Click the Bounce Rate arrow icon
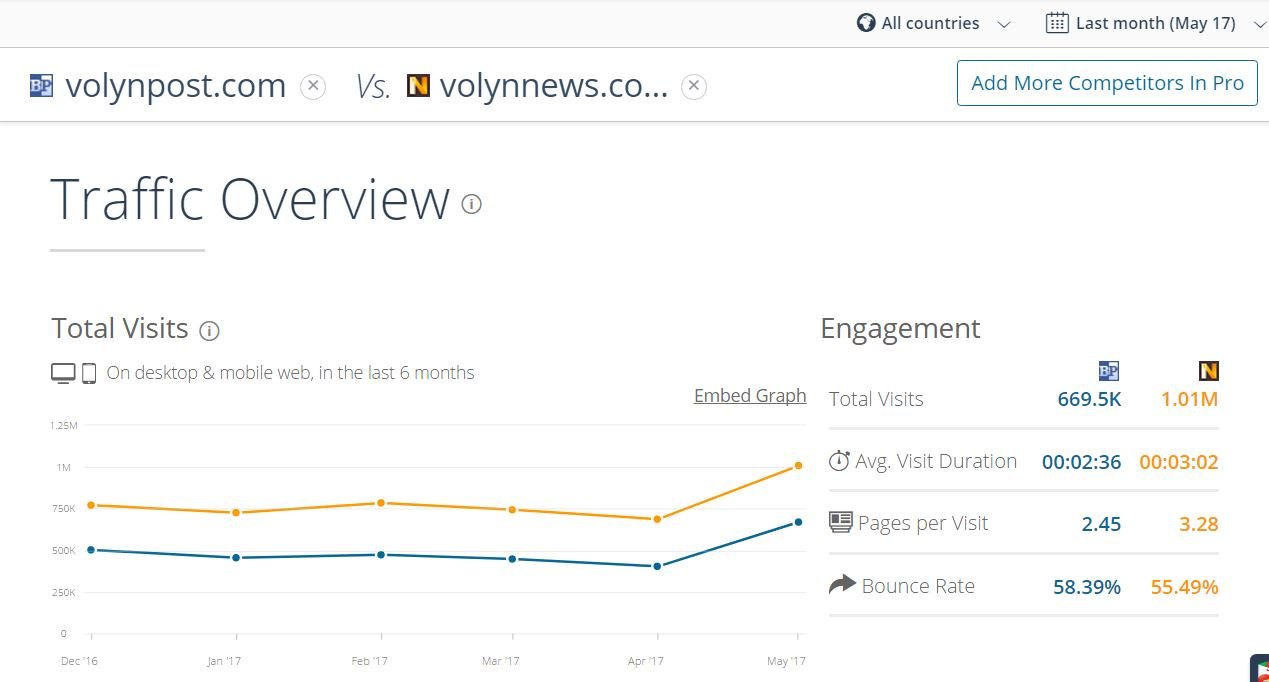This screenshot has width=1269, height=682. tap(842, 585)
